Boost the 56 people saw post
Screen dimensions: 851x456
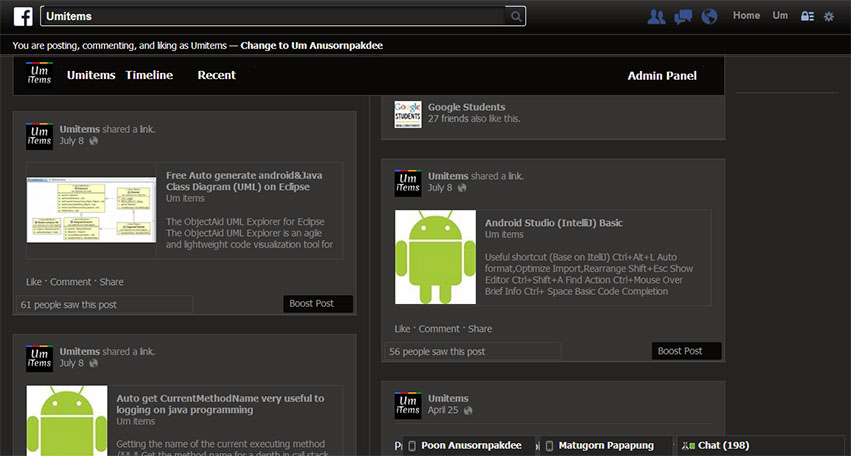point(687,351)
